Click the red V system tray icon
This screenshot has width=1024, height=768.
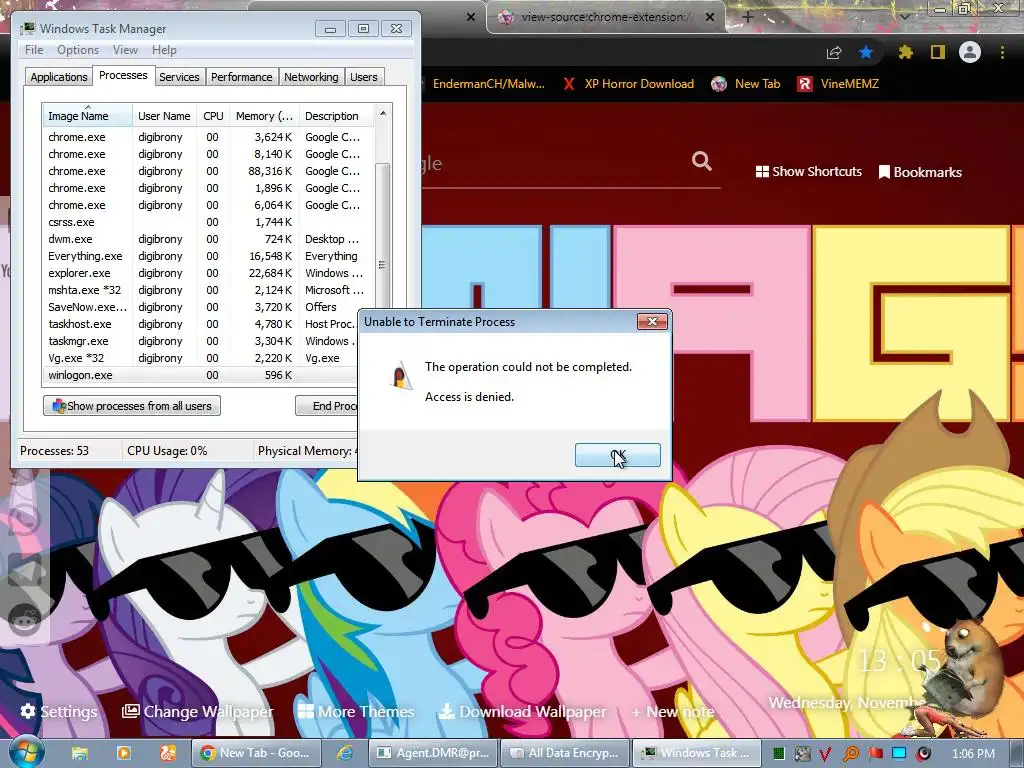825,754
